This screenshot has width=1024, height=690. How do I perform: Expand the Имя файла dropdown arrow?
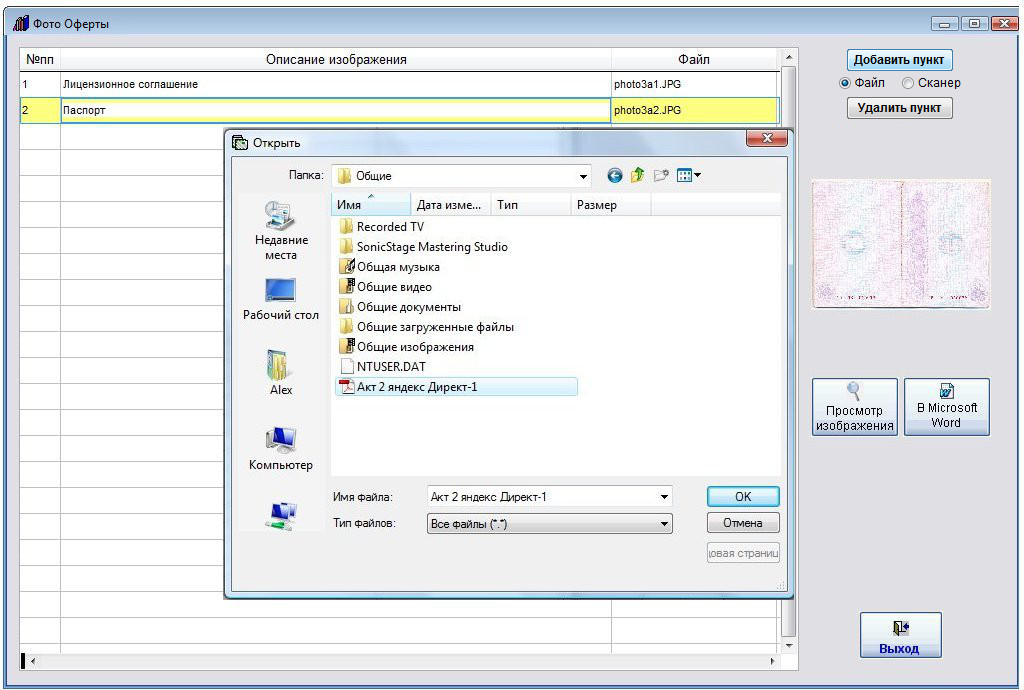coord(664,497)
